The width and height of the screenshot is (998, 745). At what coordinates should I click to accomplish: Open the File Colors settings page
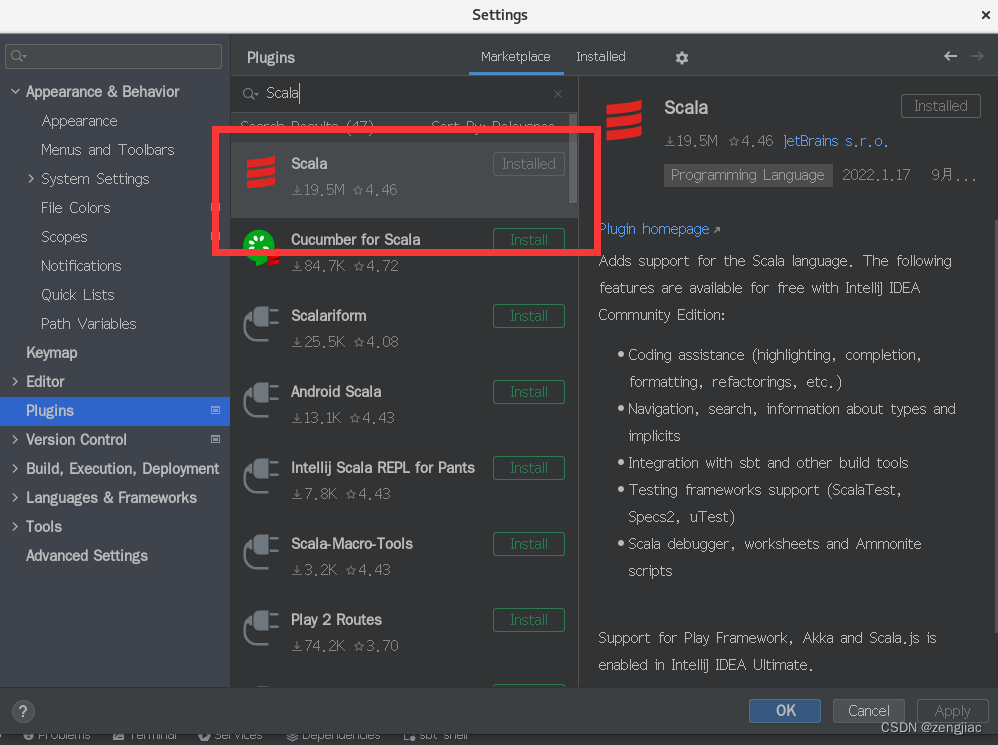(x=76, y=207)
